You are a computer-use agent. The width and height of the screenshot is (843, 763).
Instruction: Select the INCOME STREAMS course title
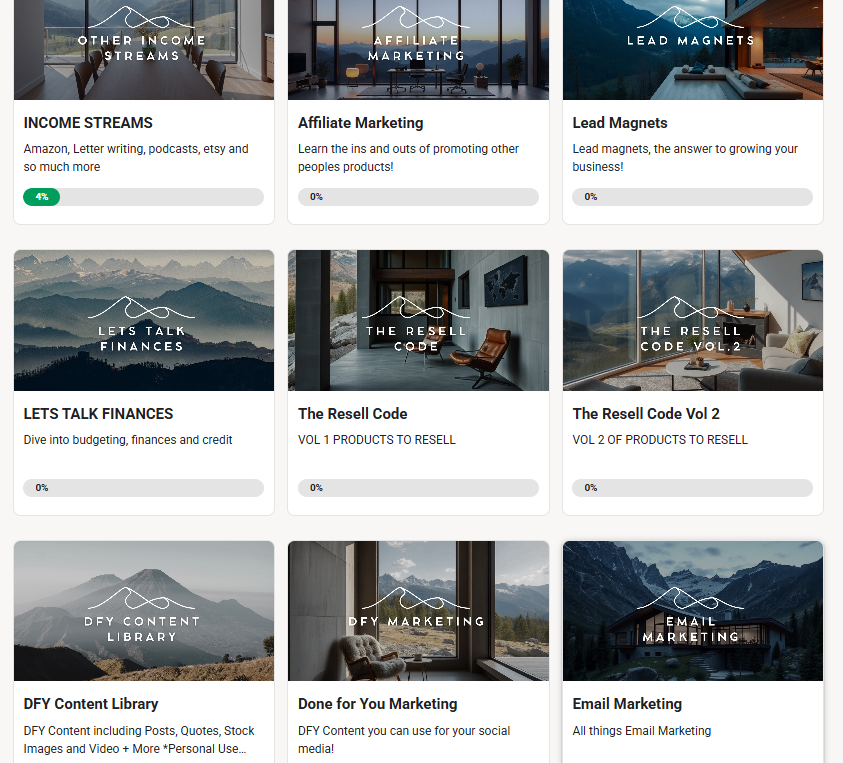(x=88, y=122)
